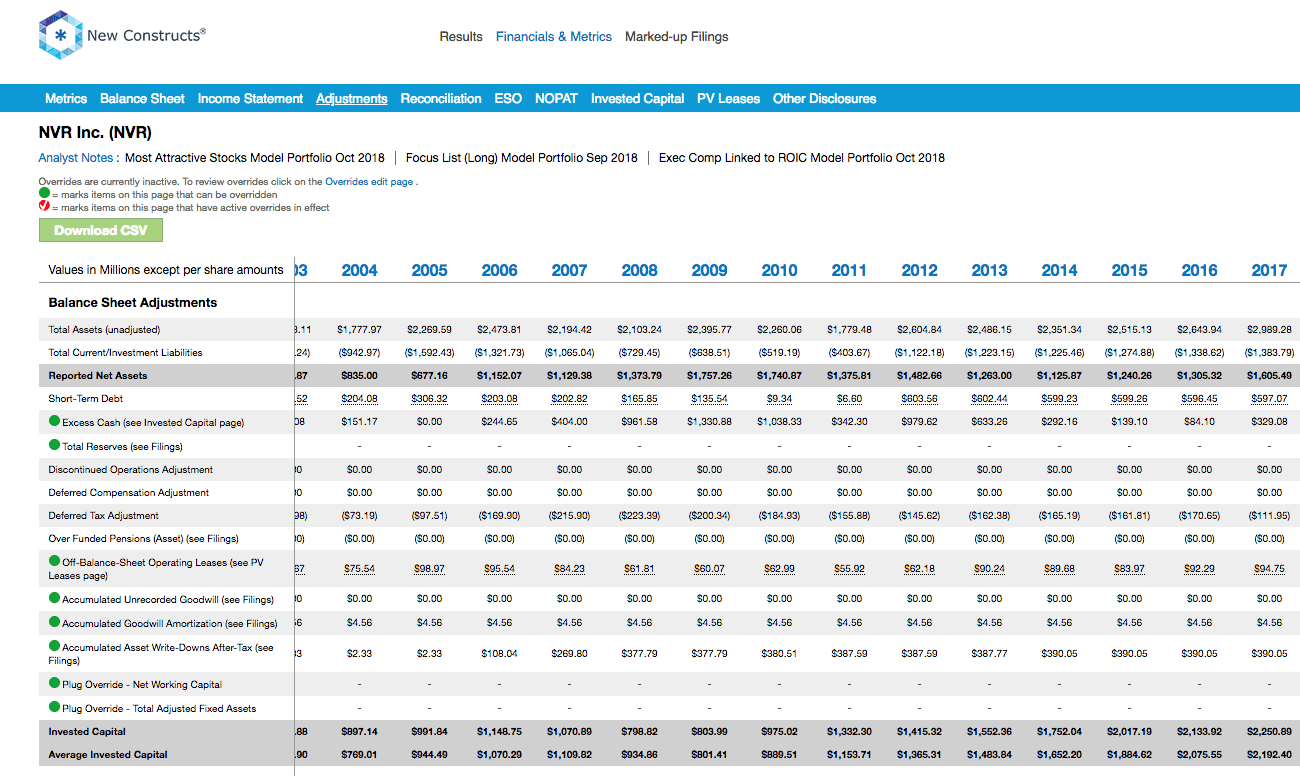The width and height of the screenshot is (1300, 776).
Task: Click the New Constructs logo icon
Action: pos(61,36)
